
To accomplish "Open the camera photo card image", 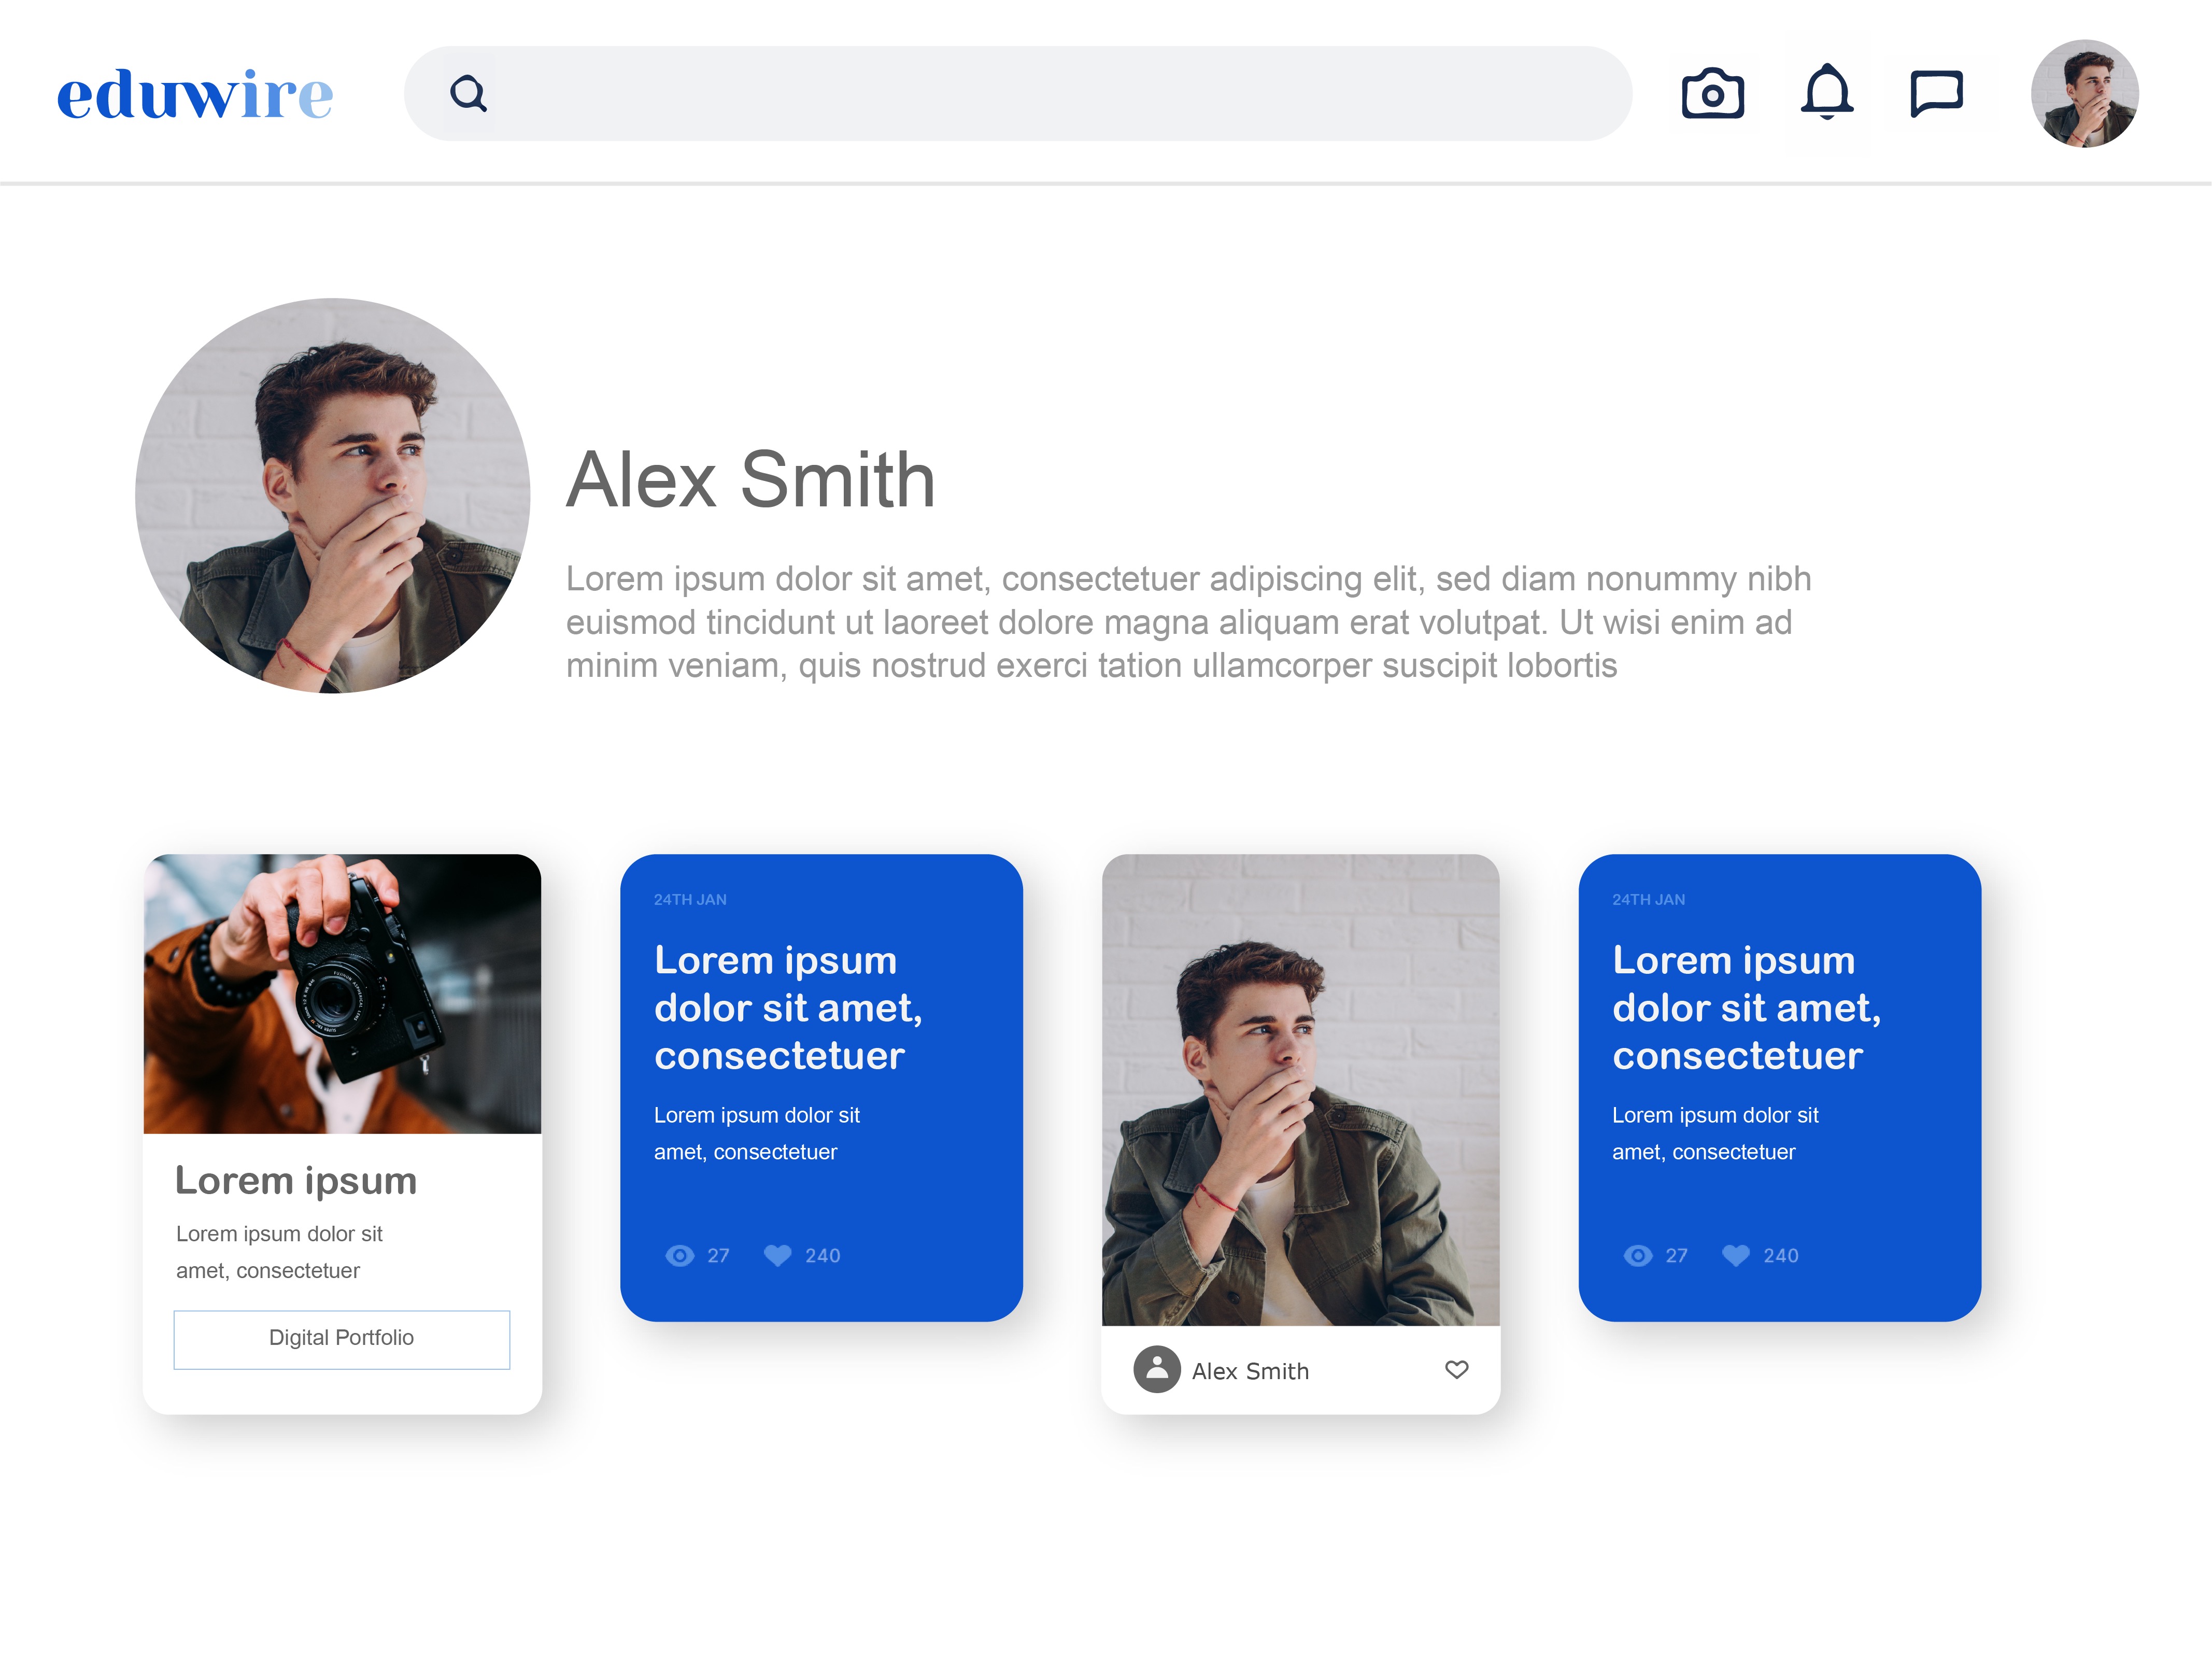I will coord(342,993).
